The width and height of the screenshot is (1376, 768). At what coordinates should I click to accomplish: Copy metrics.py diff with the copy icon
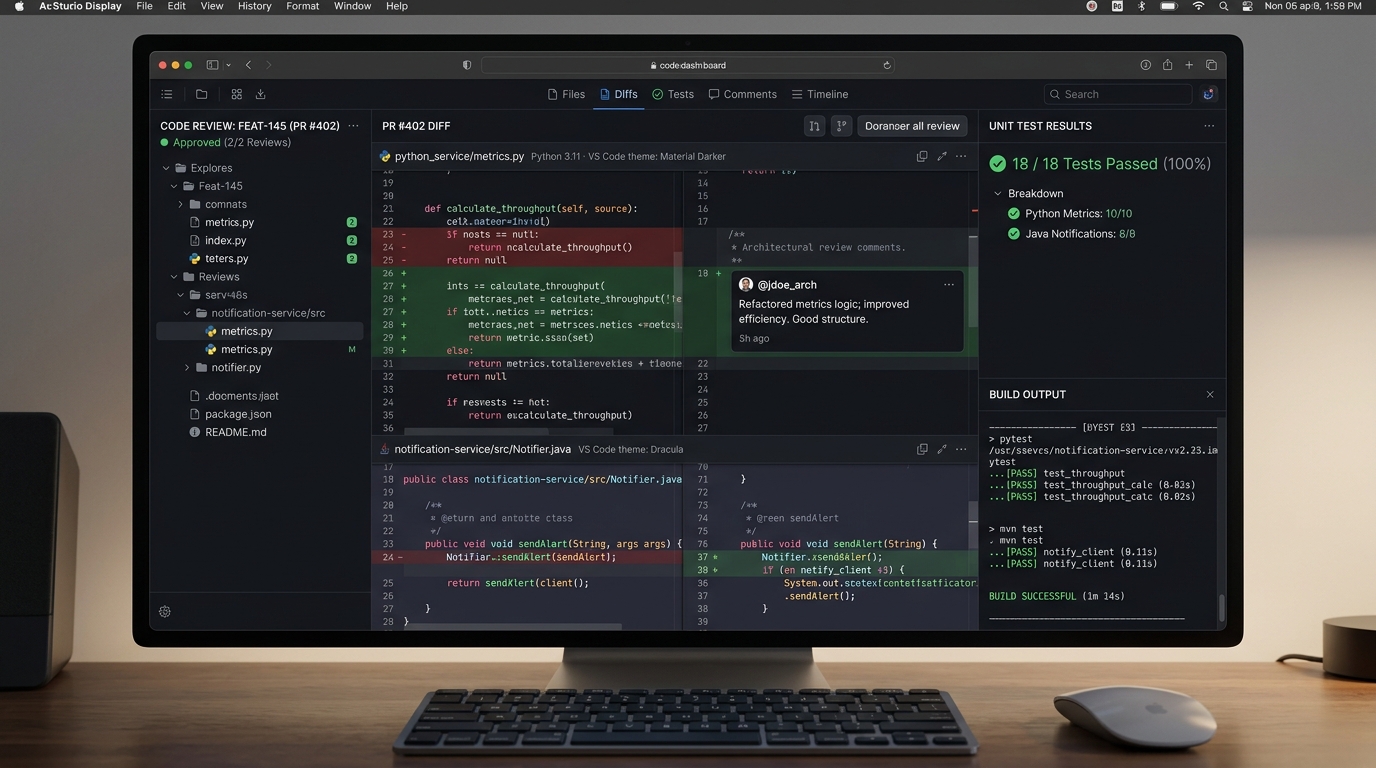click(922, 156)
